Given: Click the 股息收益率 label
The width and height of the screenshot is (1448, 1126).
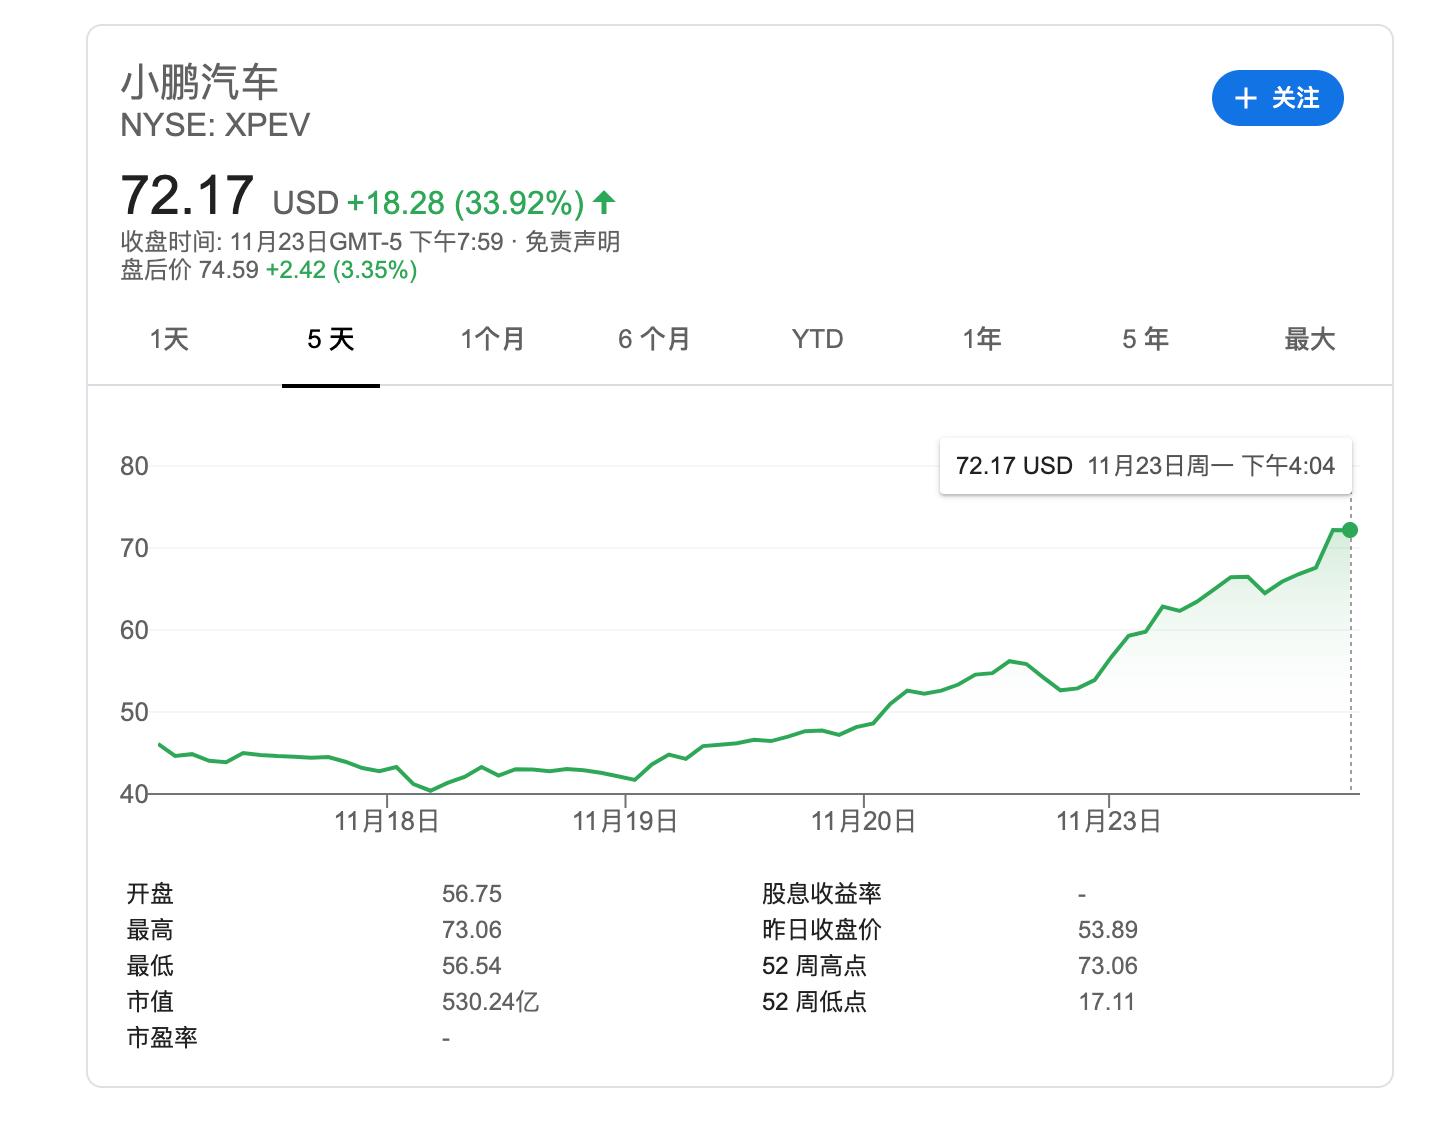Looking at the screenshot, I should coord(822,894).
